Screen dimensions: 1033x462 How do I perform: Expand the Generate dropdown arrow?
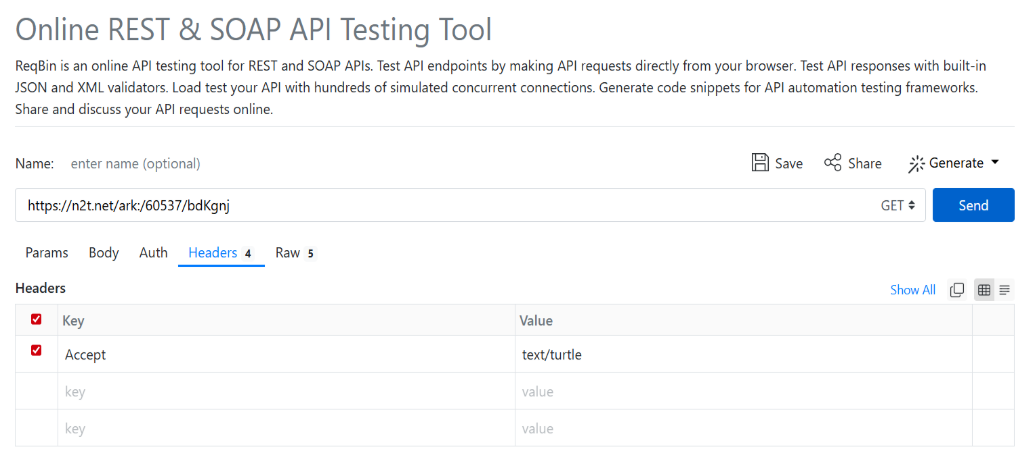coord(995,163)
